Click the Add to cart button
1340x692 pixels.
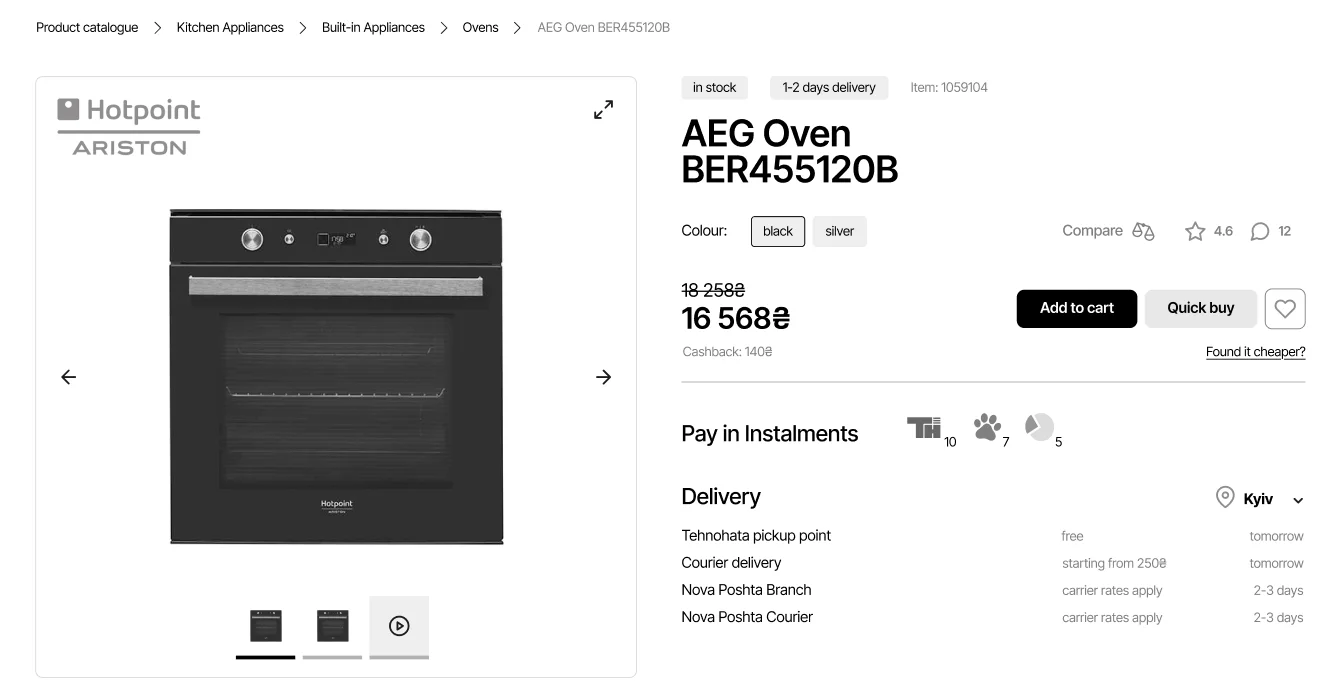click(x=1076, y=308)
